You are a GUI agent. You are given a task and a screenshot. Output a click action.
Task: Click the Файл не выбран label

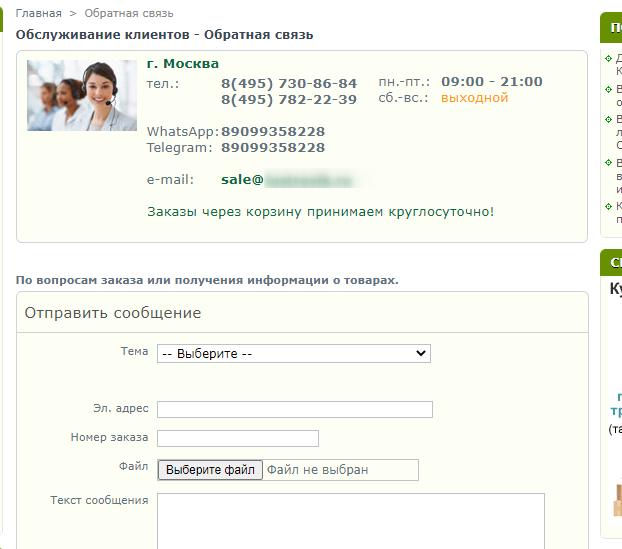(318, 470)
